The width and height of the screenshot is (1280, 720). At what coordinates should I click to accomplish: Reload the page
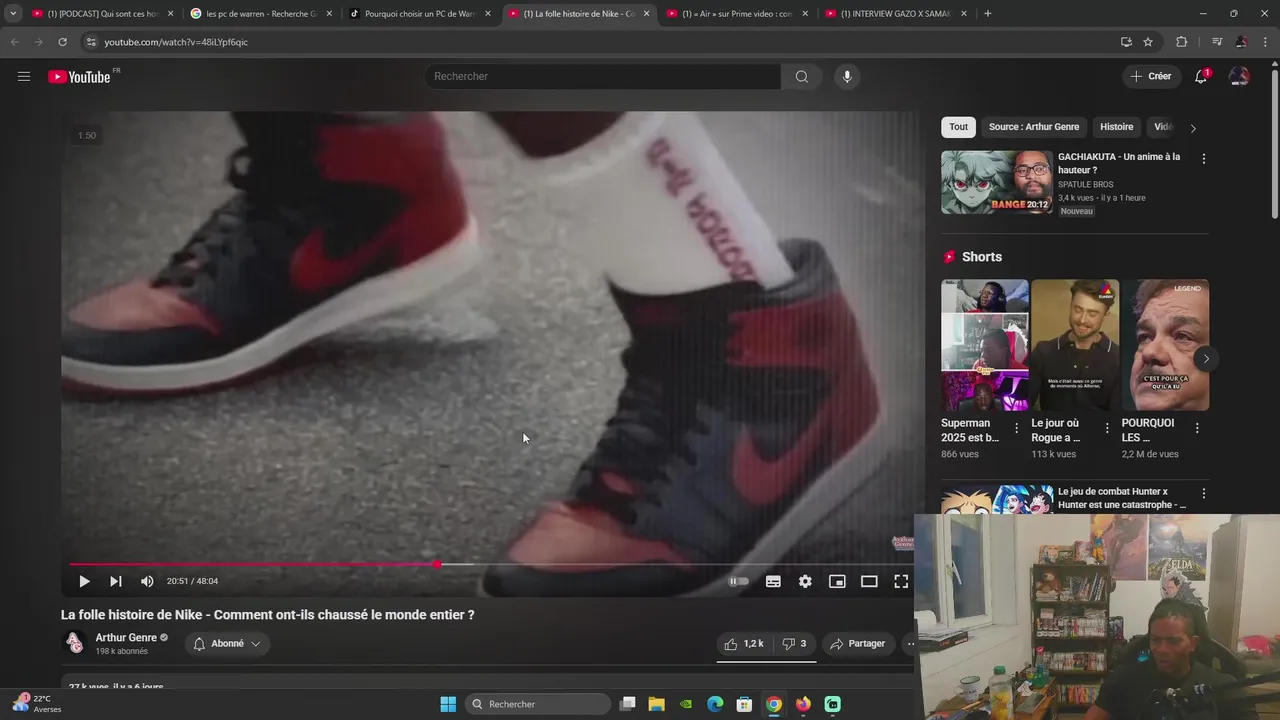pos(62,42)
